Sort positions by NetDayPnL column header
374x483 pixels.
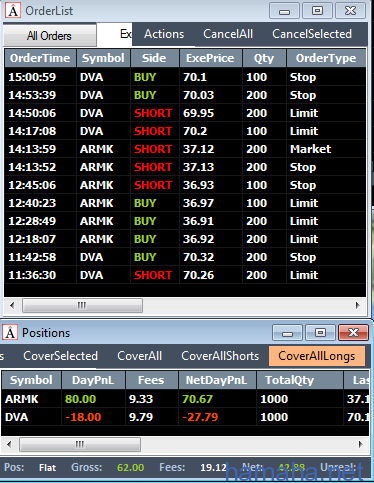click(217, 380)
